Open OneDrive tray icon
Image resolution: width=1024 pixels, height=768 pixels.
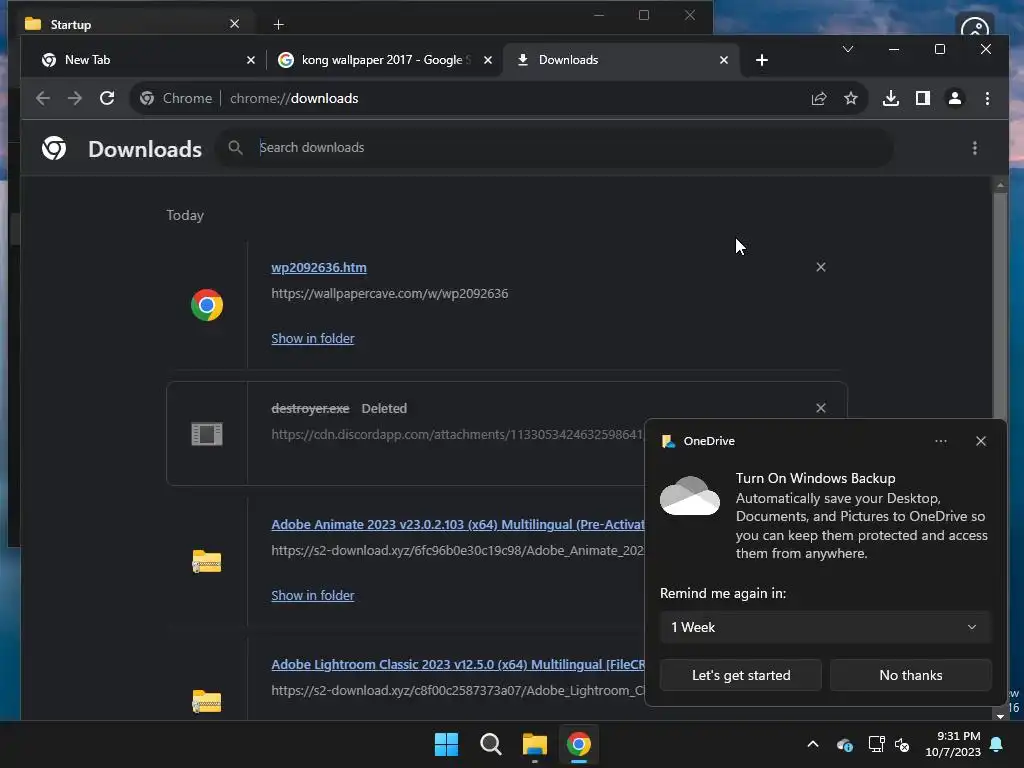pyautogui.click(x=844, y=744)
